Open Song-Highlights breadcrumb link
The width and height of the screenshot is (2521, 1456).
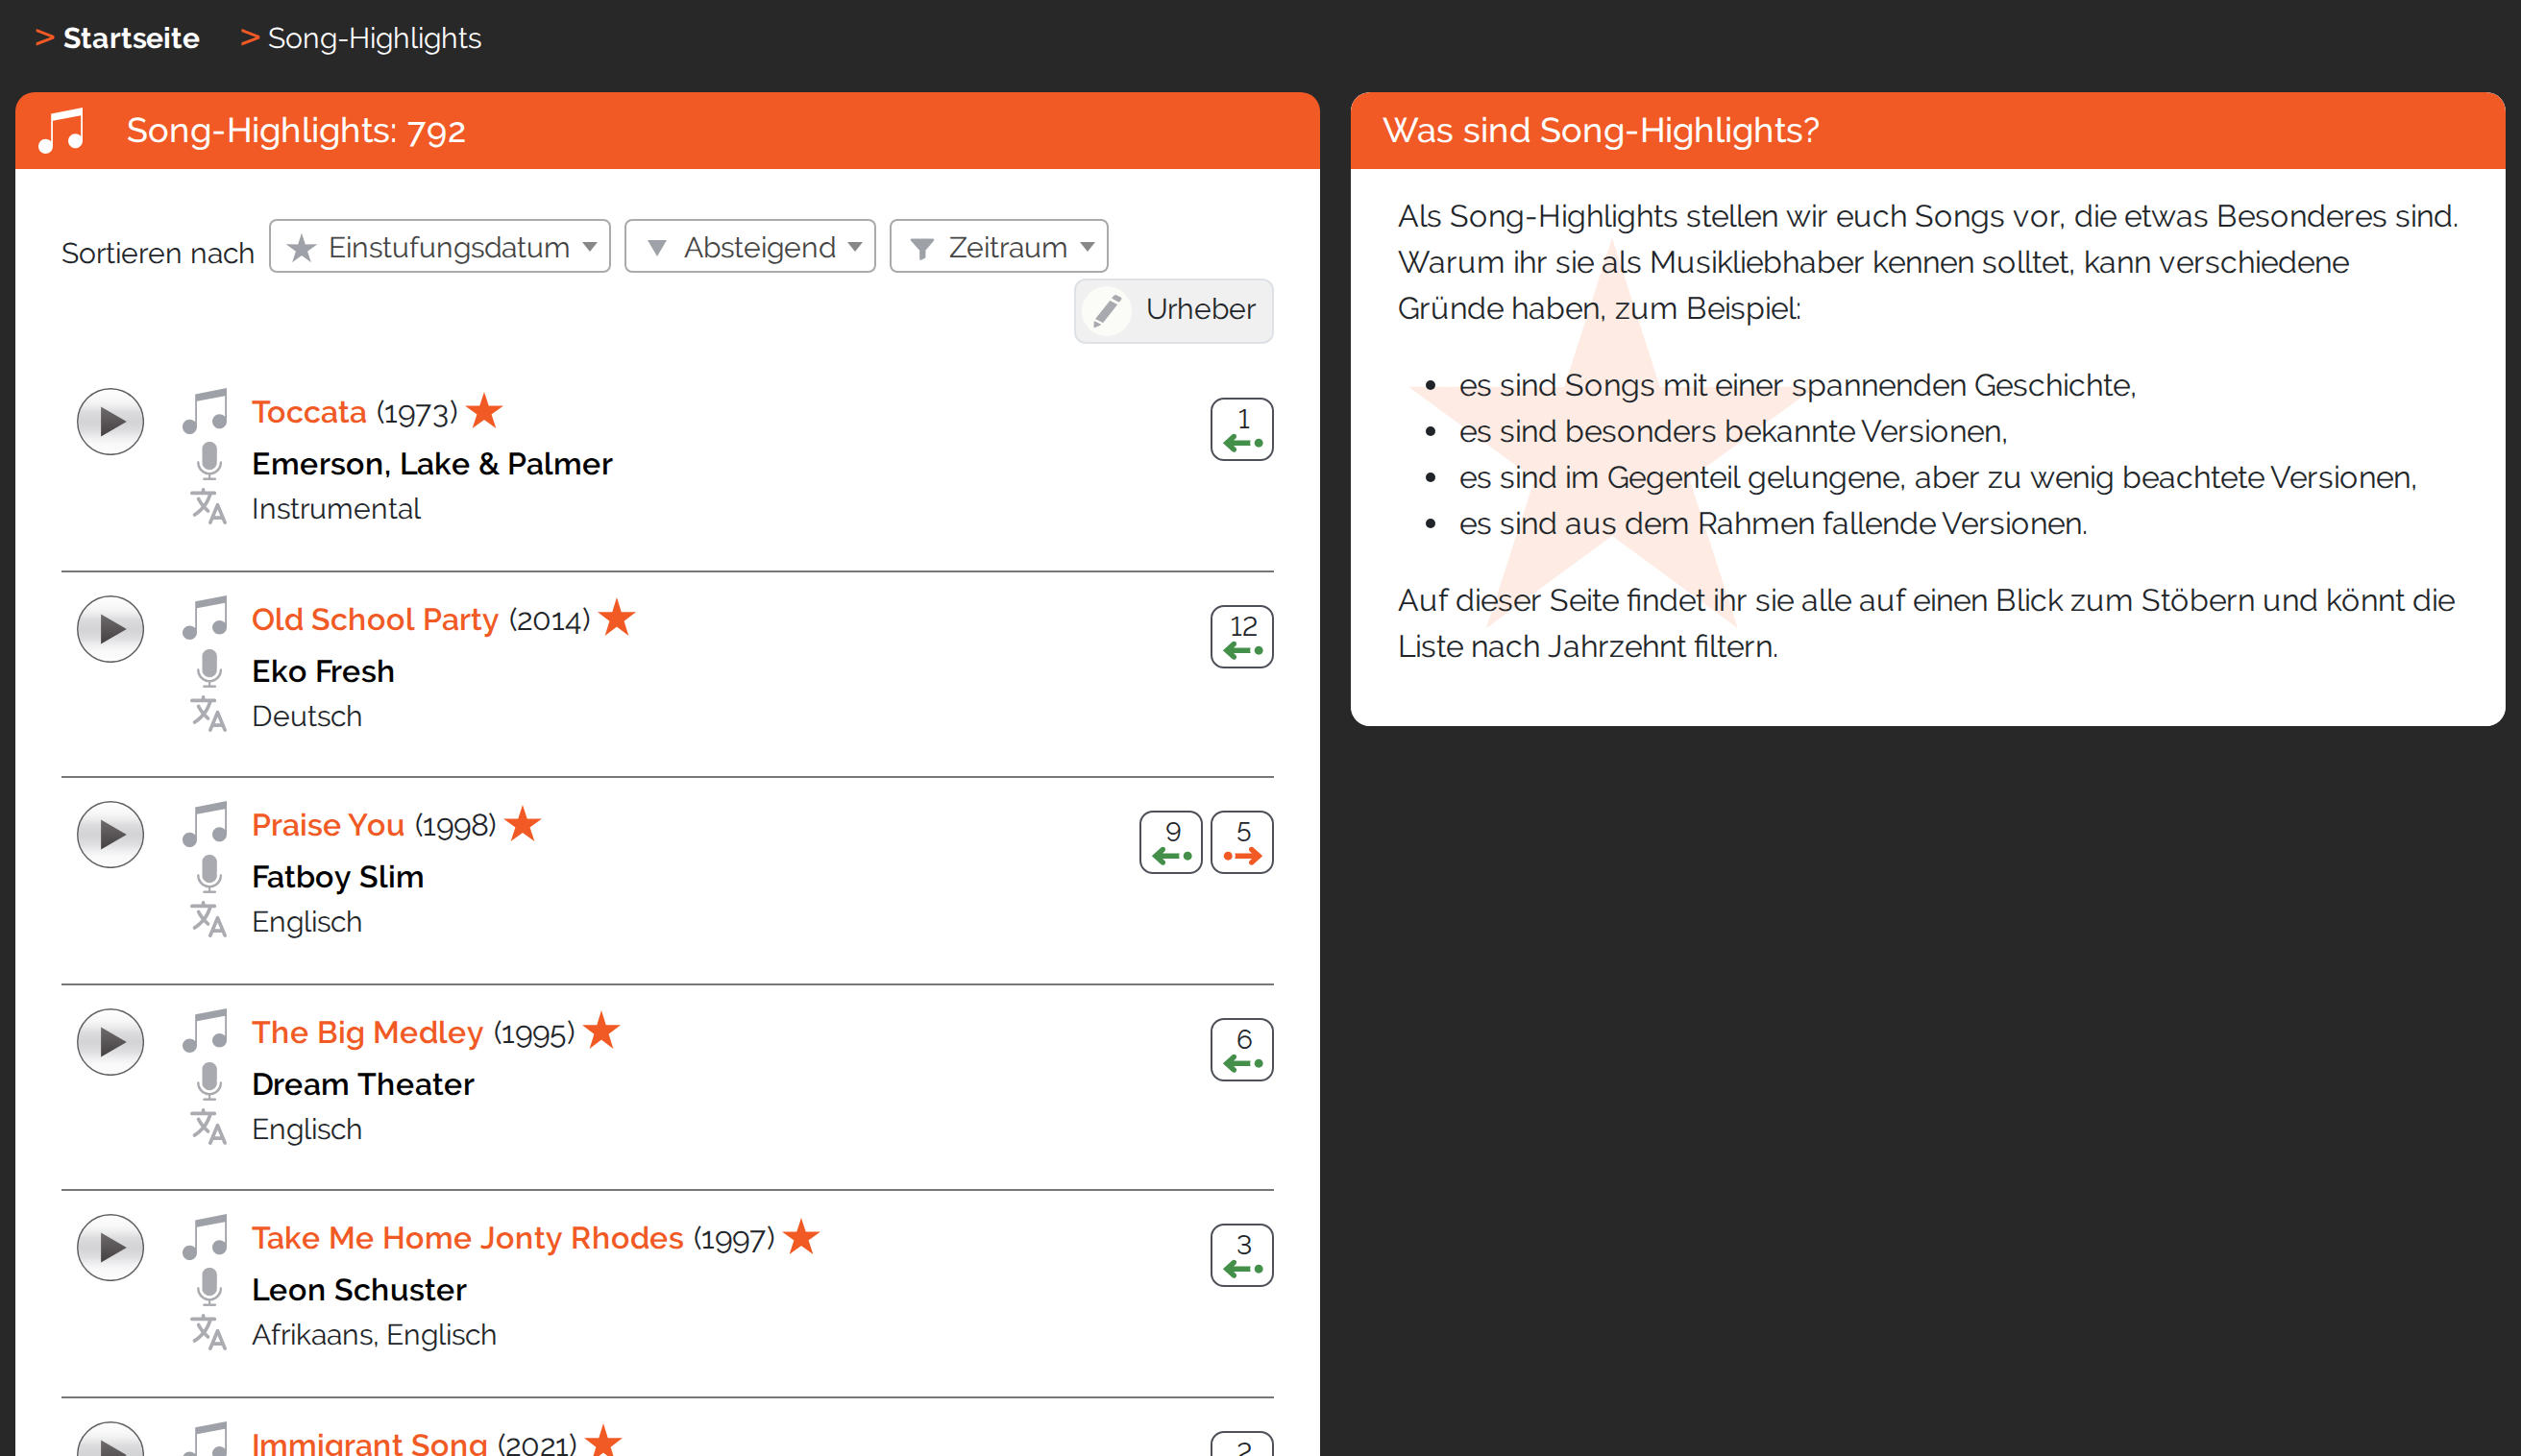pos(375,38)
